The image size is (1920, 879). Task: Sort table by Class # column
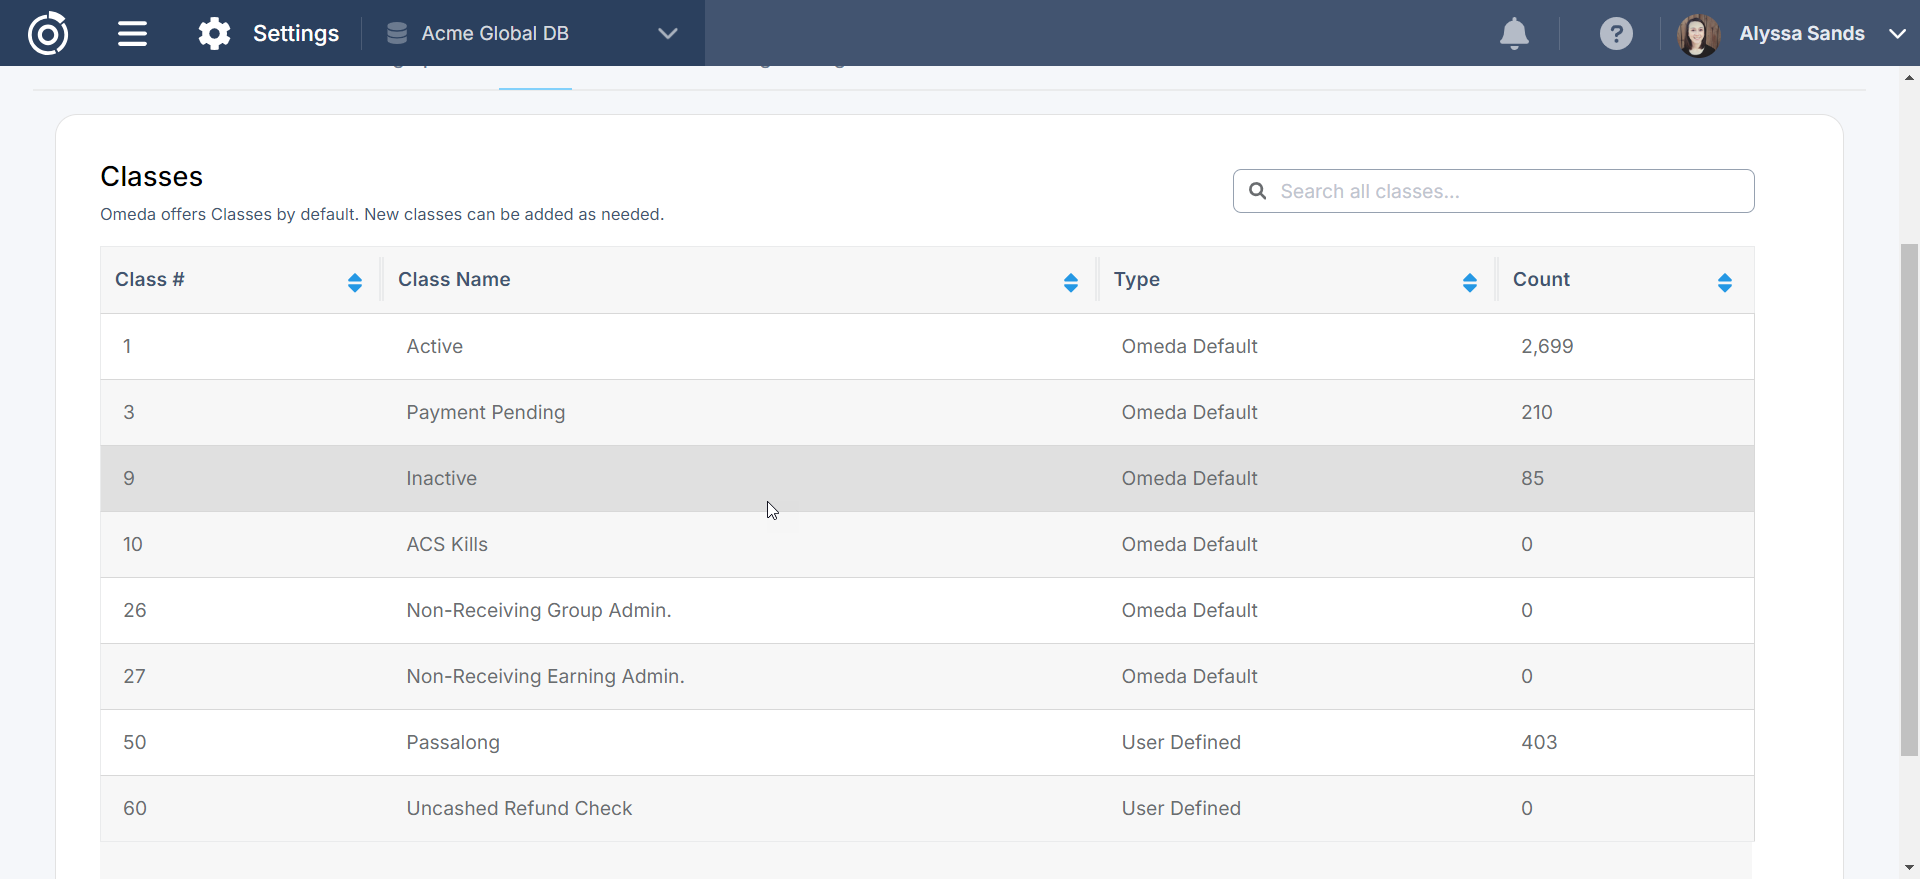pyautogui.click(x=355, y=282)
